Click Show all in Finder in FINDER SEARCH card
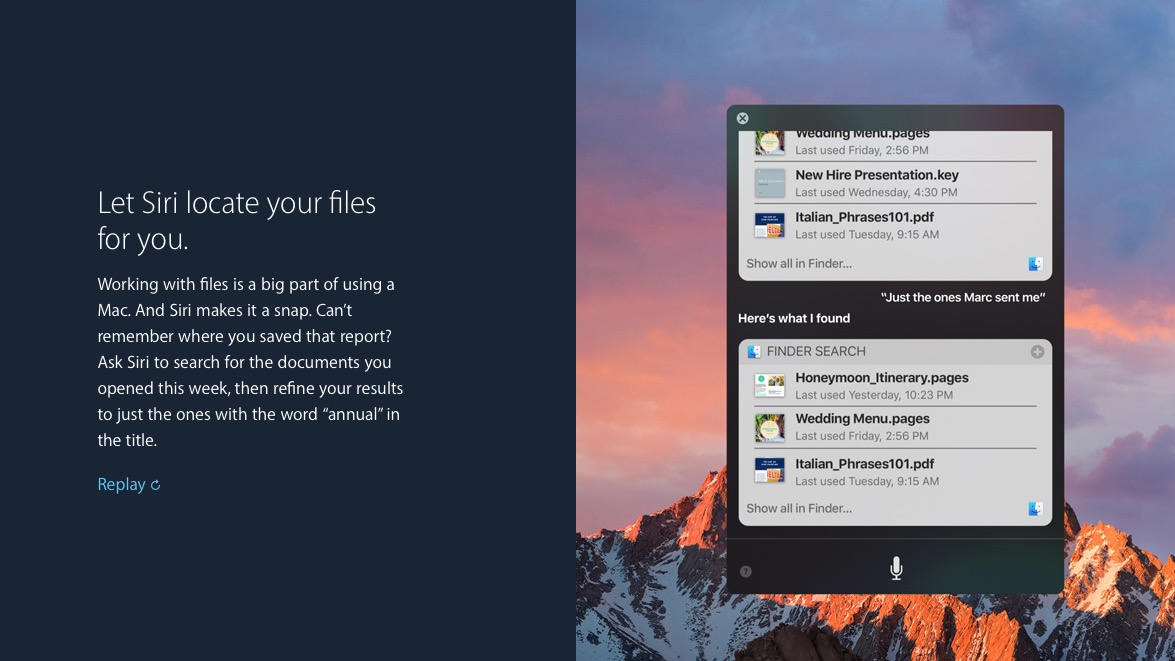The width and height of the screenshot is (1175, 661). click(x=799, y=508)
